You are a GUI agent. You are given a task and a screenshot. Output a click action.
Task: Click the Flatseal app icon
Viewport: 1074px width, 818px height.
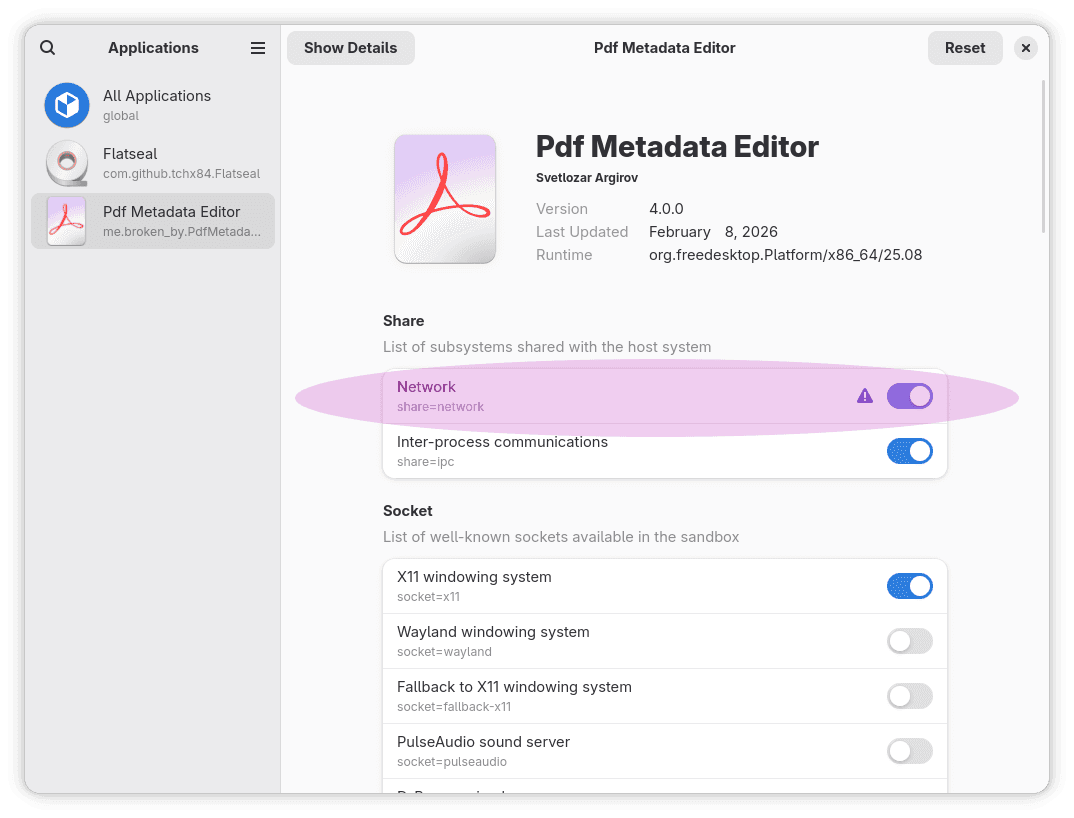[67, 163]
